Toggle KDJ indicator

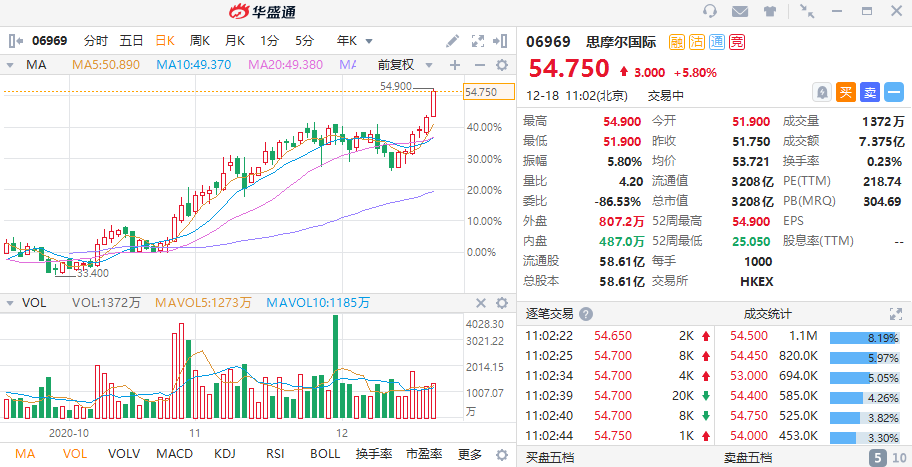(225, 454)
